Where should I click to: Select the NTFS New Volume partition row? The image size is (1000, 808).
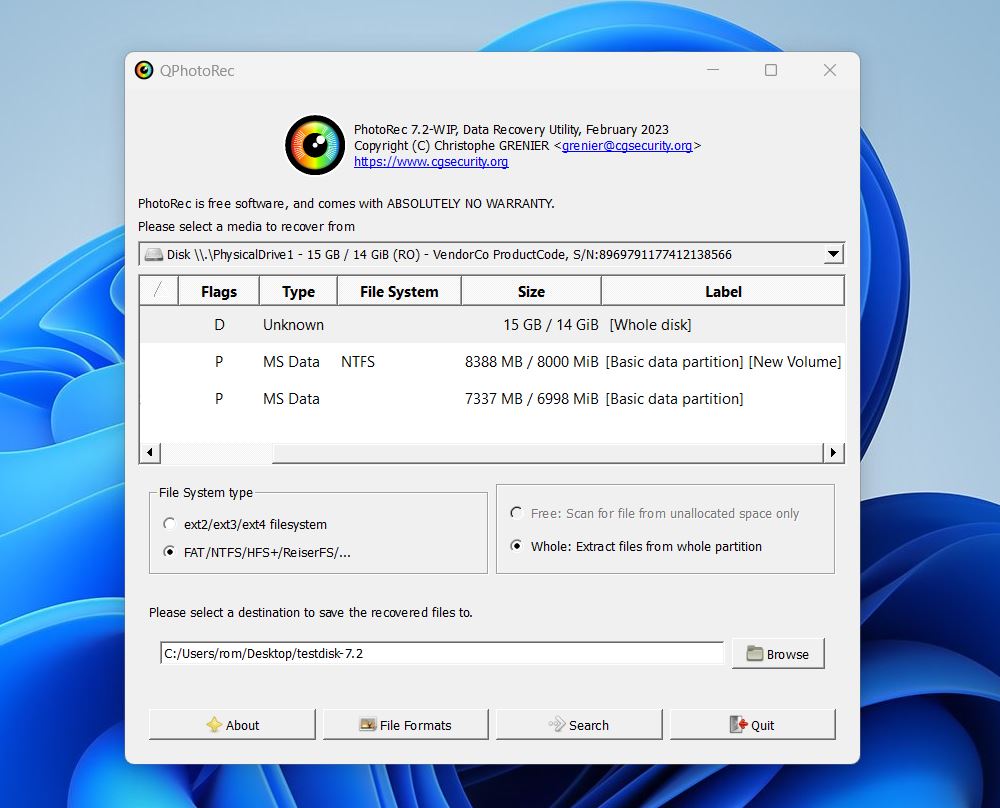coord(492,362)
